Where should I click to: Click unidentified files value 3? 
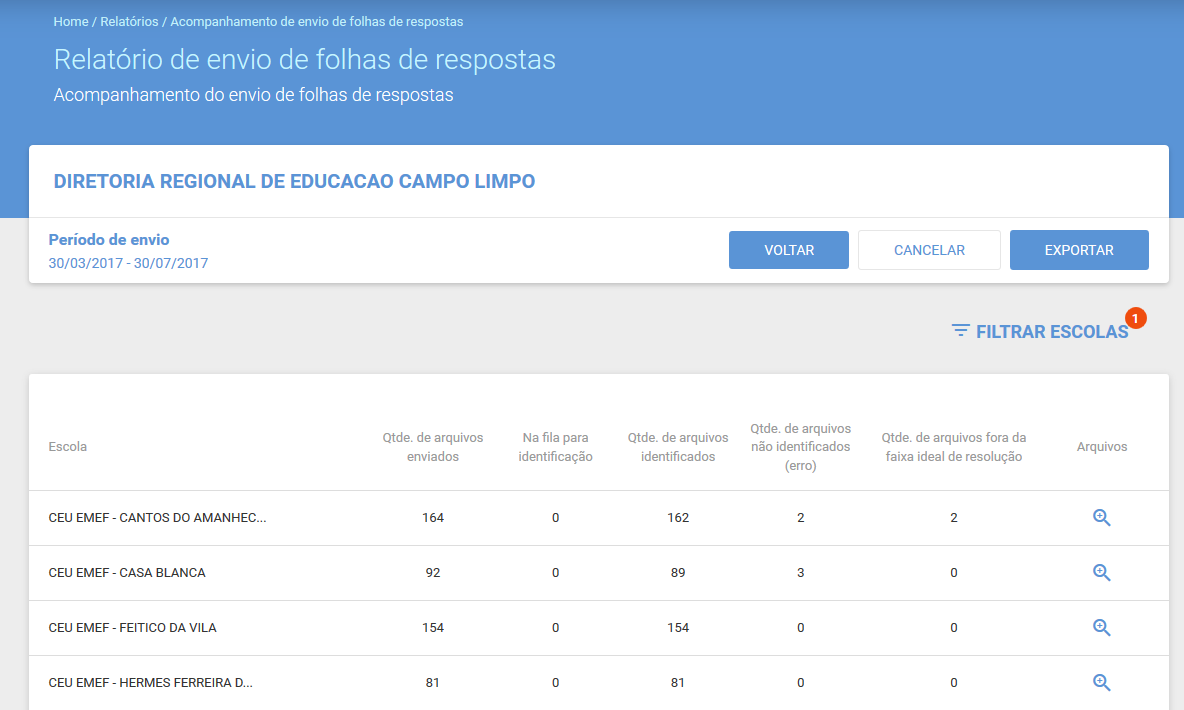pos(800,573)
